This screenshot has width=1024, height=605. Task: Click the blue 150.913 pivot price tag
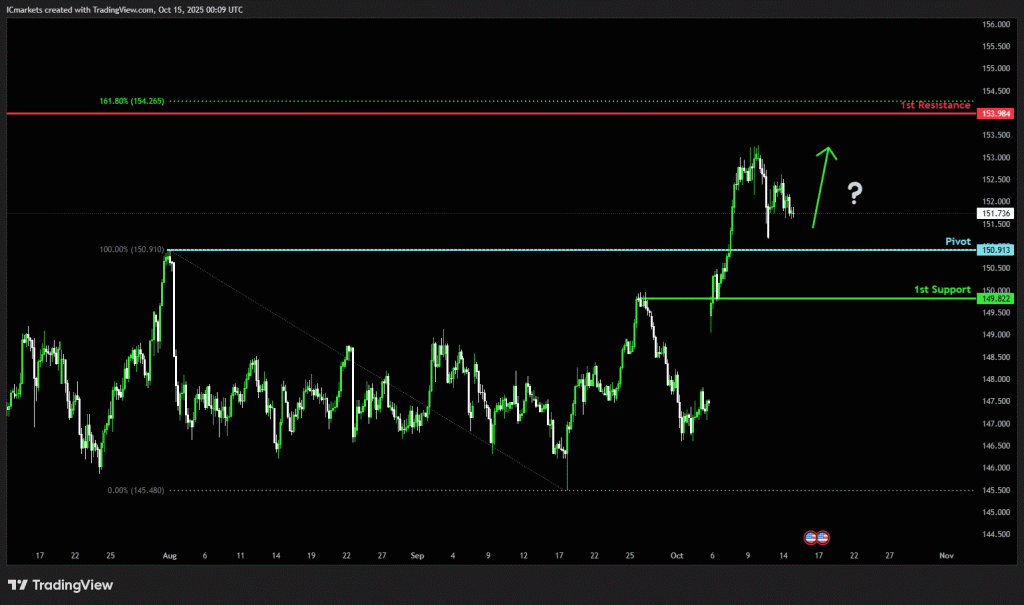997,250
